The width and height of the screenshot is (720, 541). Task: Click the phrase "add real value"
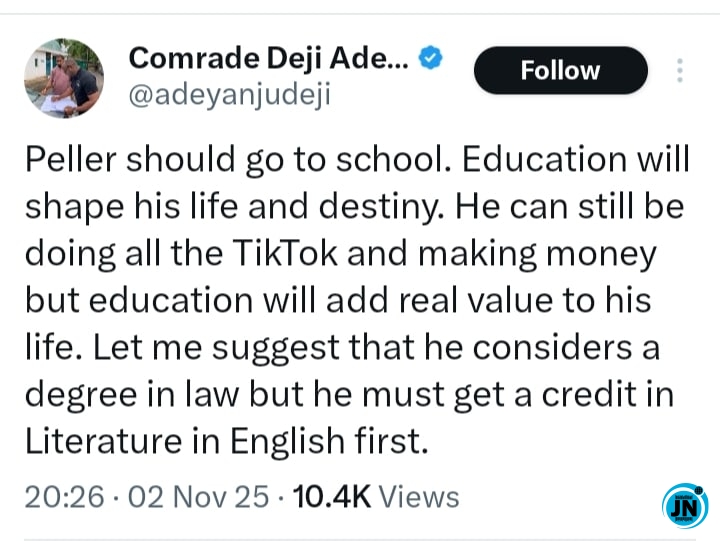point(462,299)
